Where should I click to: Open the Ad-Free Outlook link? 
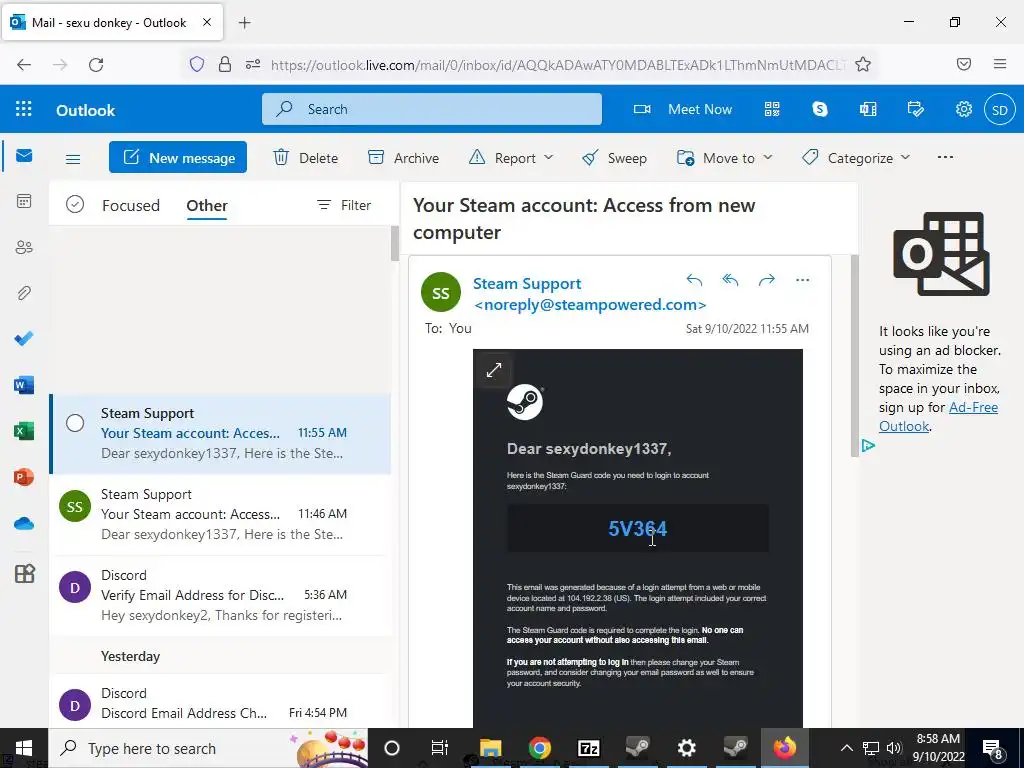coord(938,417)
